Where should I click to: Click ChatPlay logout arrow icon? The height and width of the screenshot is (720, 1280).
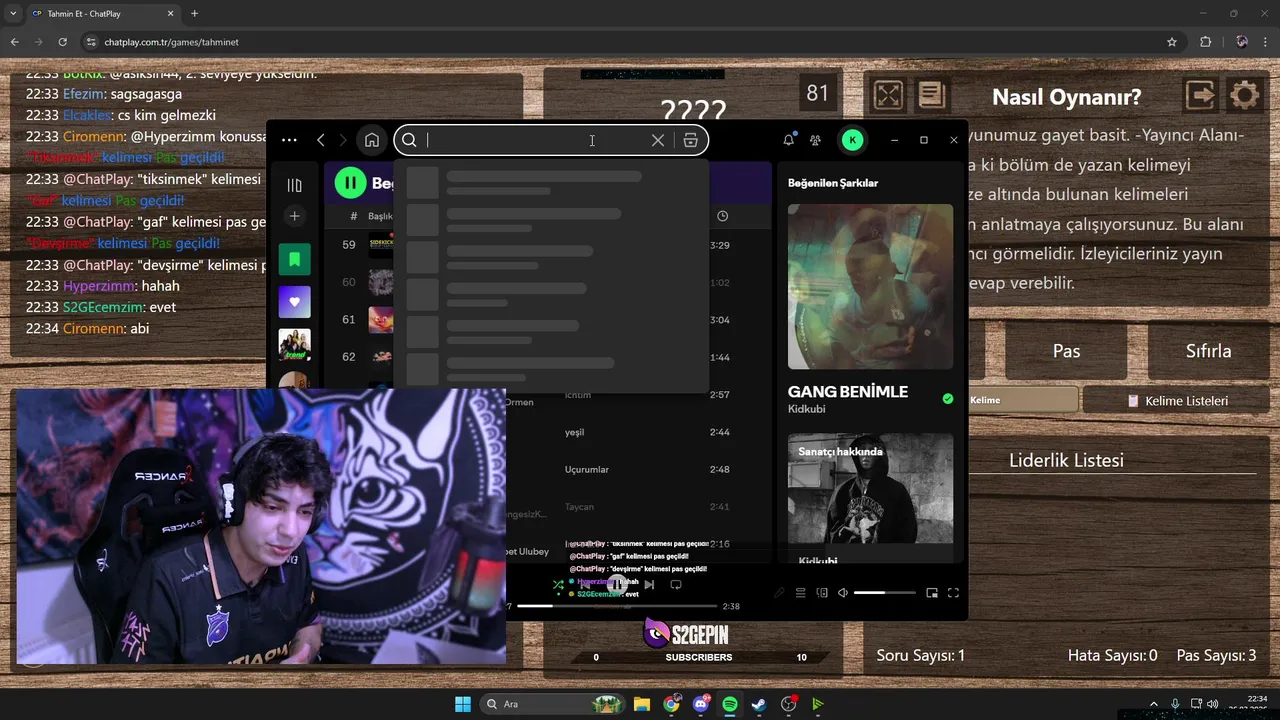click(1201, 95)
